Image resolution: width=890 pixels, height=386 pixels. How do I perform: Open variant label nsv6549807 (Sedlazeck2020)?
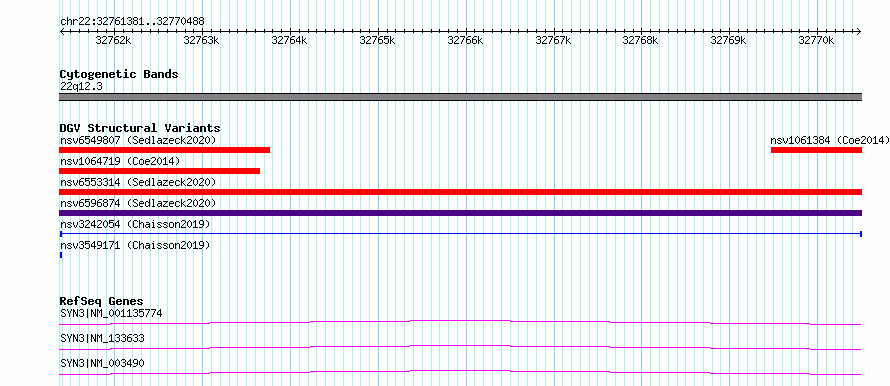coord(138,140)
